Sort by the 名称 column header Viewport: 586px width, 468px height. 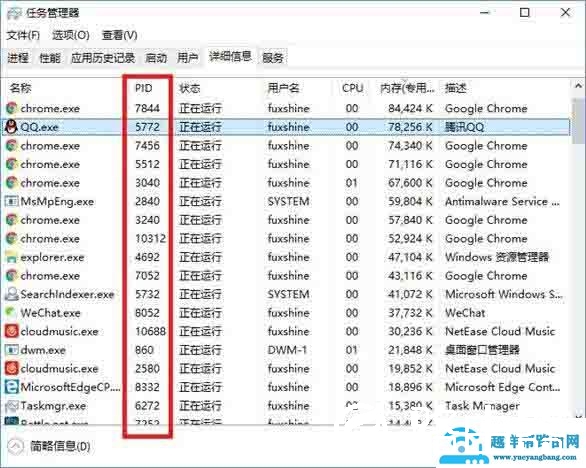point(21,88)
